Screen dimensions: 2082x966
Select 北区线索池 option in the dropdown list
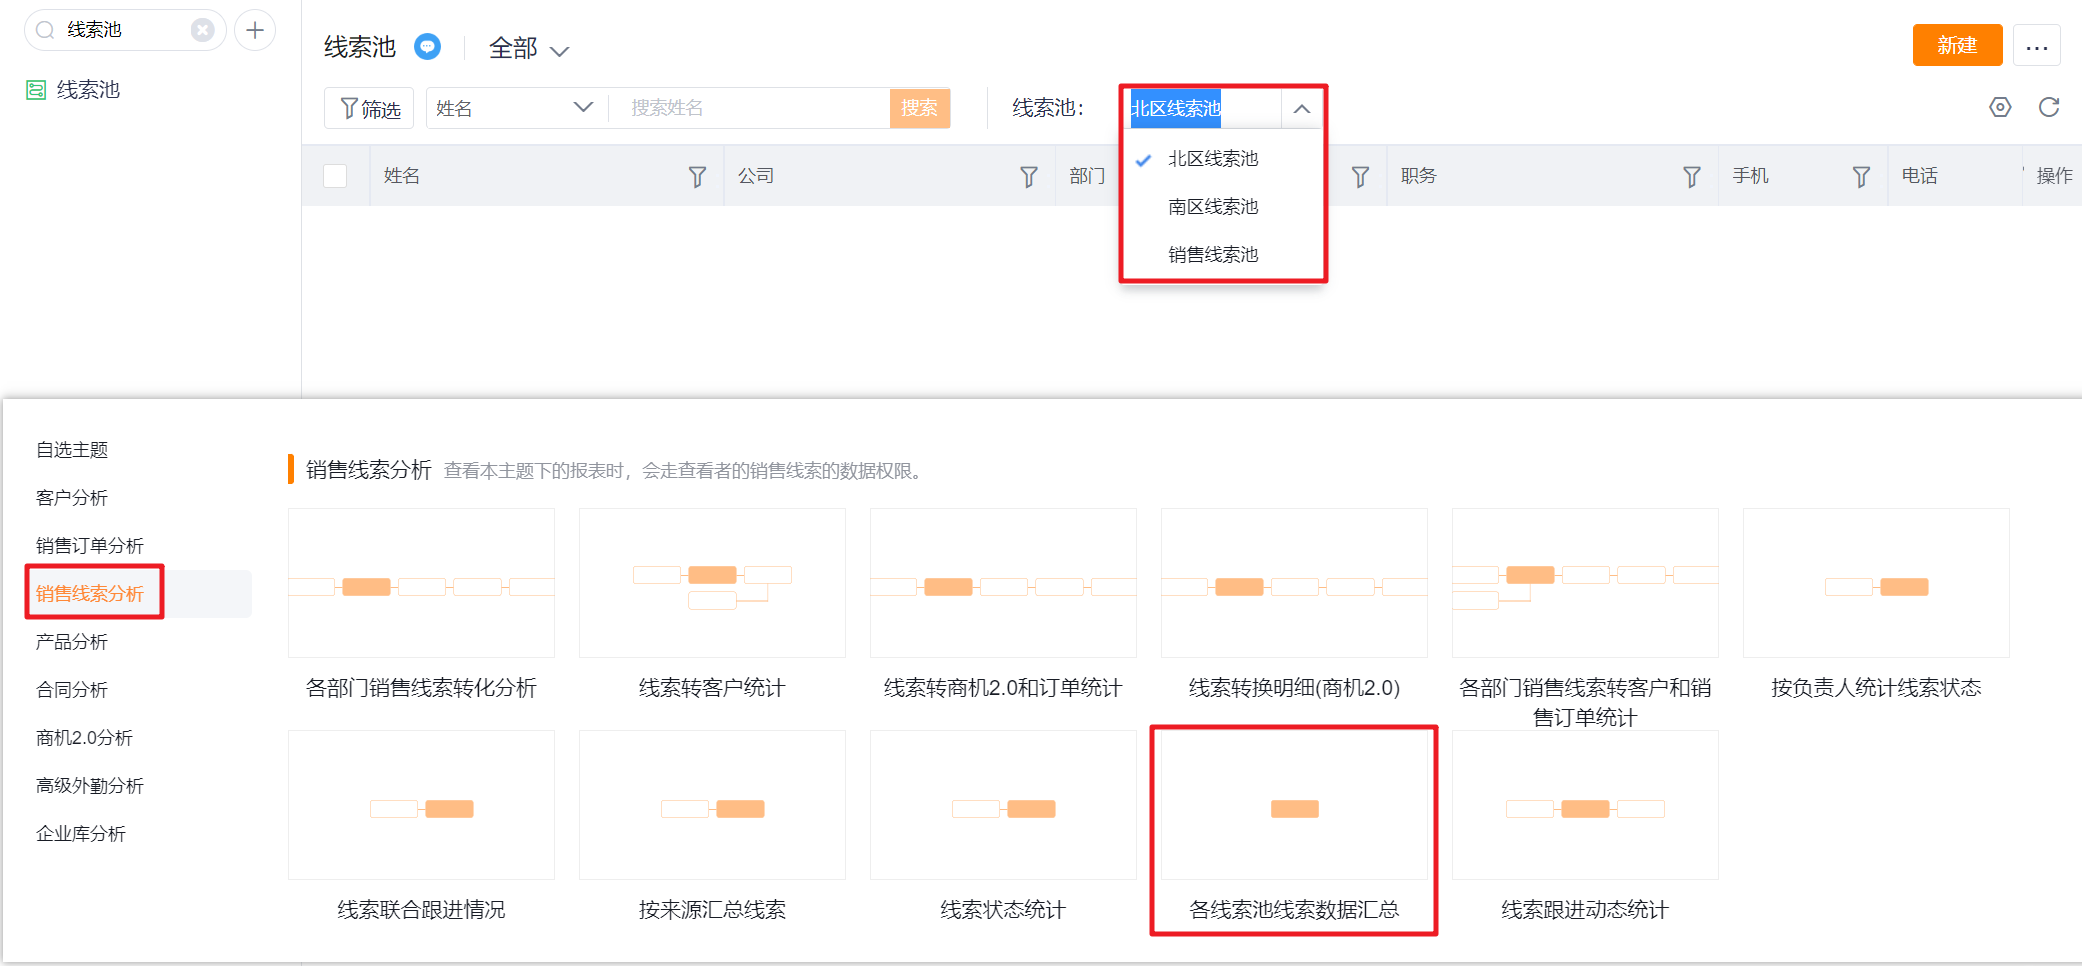(x=1213, y=159)
